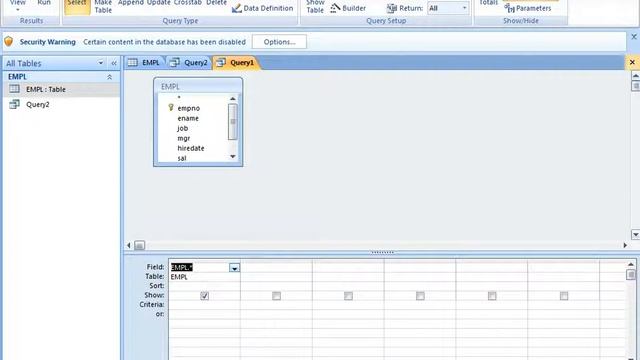Click the EMPL field list scrollbar thumb
The height and width of the screenshot is (360, 640).
pyautogui.click(x=233, y=121)
